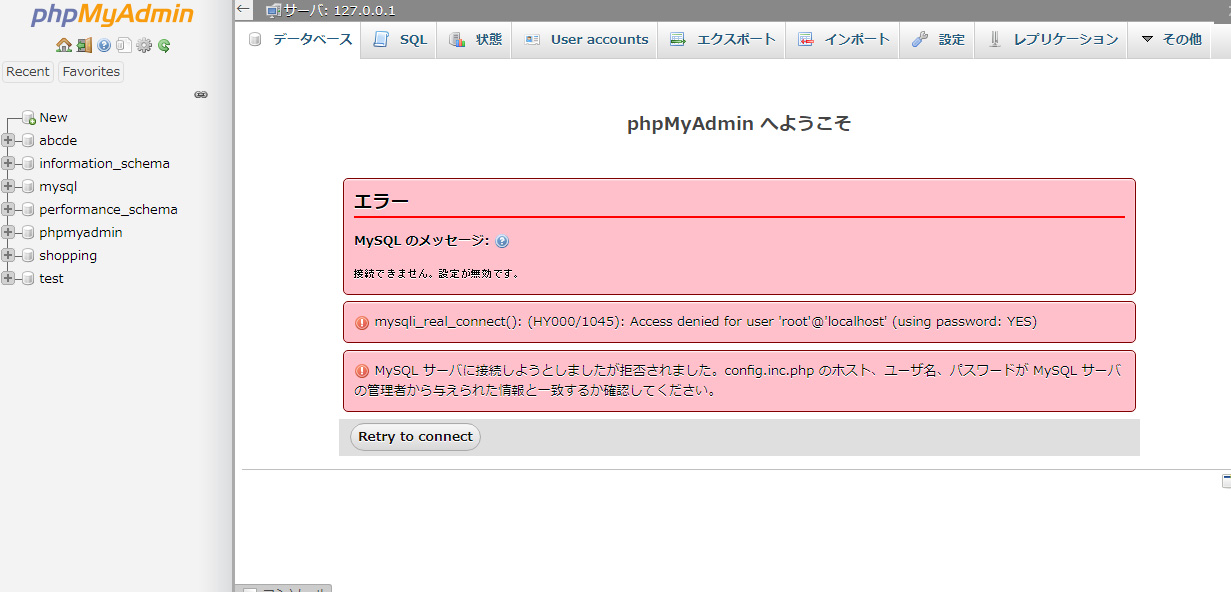The width and height of the screenshot is (1231, 592).
Task: Click MySQL message help question icon
Action: pyautogui.click(x=502, y=241)
